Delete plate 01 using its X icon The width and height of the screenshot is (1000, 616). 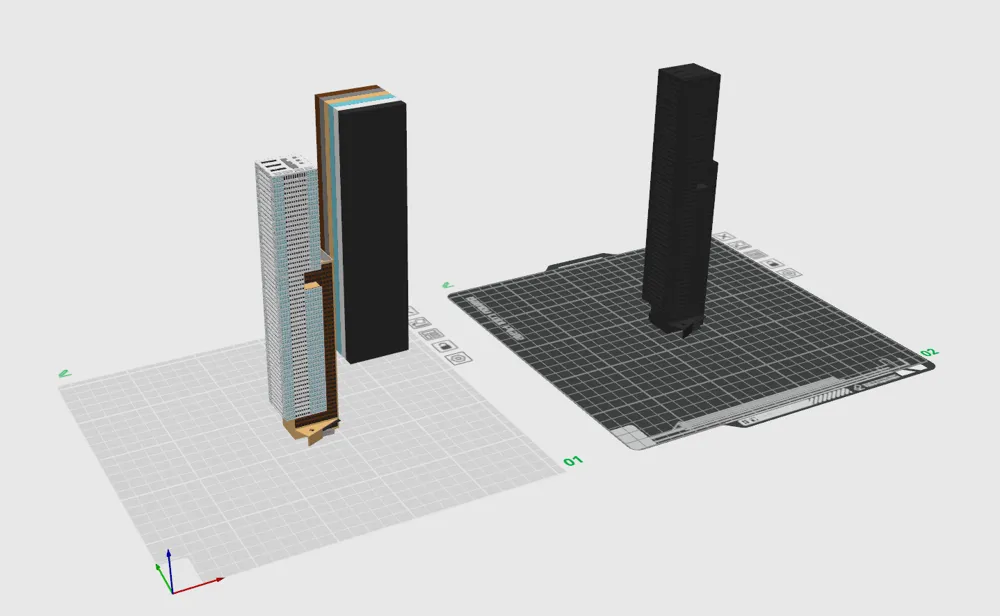point(411,309)
